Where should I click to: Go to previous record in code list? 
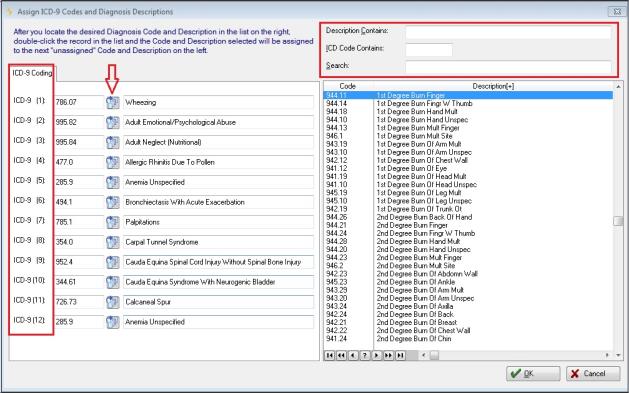(353, 355)
